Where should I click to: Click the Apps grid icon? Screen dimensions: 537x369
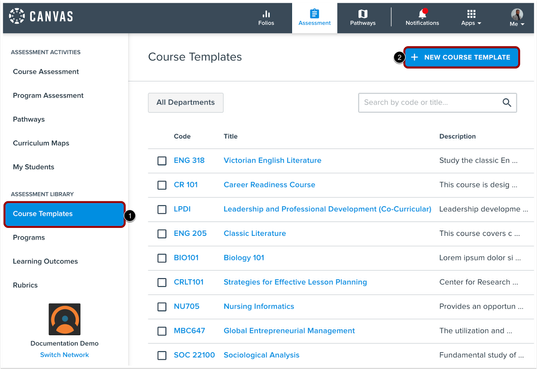tap(471, 14)
